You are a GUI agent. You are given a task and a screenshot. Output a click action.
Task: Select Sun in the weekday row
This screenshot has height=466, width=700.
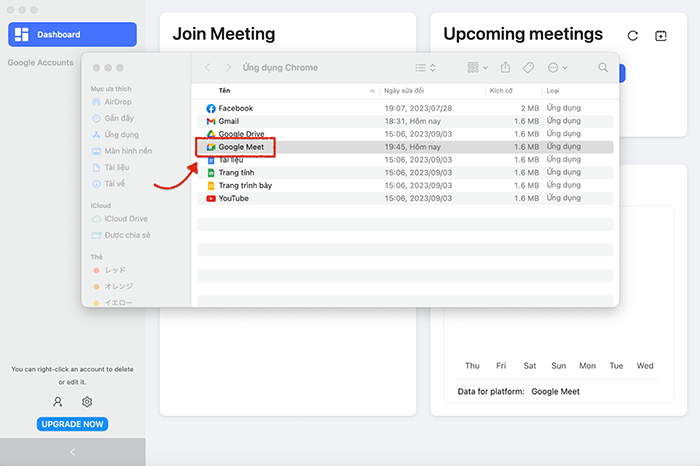tap(558, 366)
